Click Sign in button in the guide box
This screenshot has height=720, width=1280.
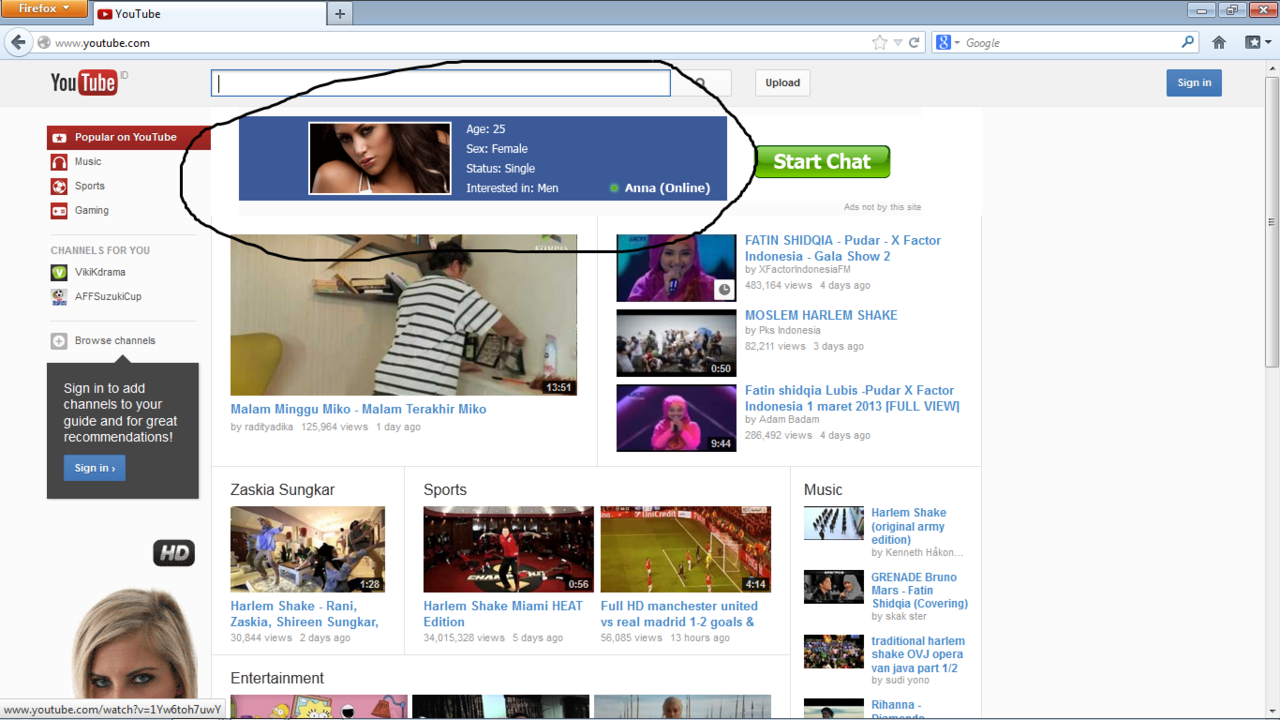(95, 468)
